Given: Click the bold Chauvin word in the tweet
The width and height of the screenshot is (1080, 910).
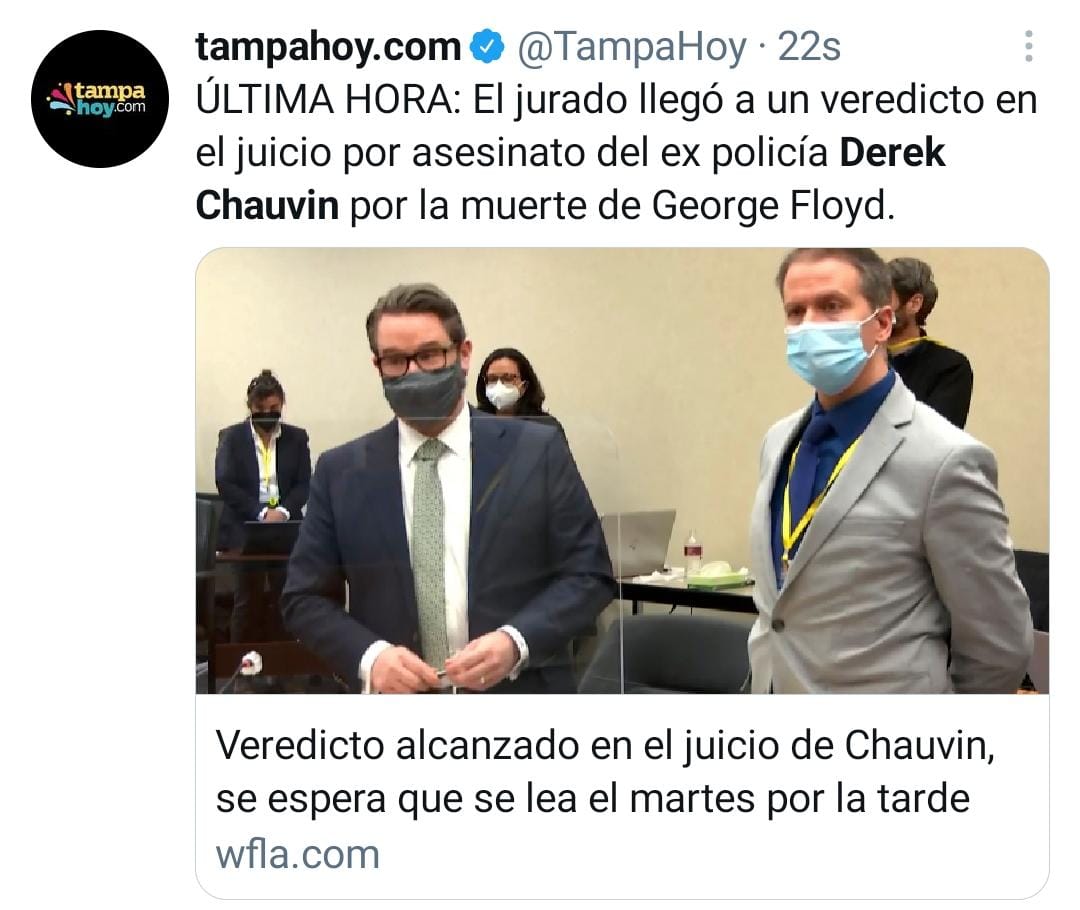Looking at the screenshot, I should coord(267,205).
